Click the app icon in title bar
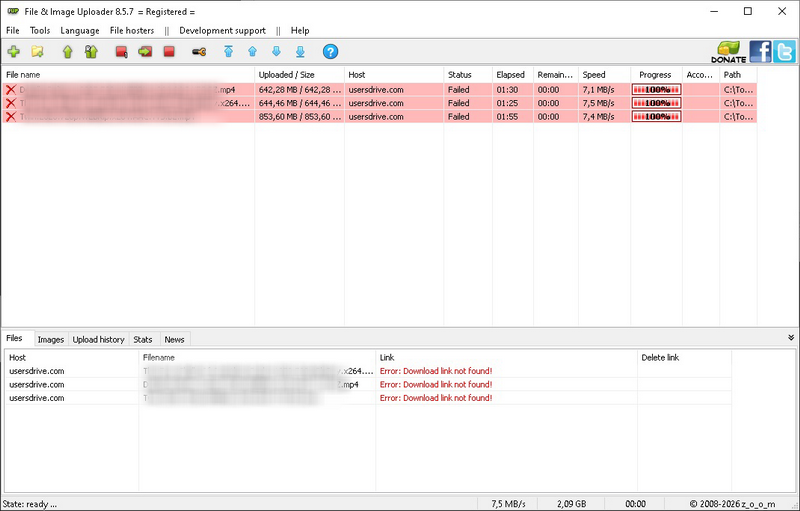This screenshot has width=800, height=511. (13, 11)
